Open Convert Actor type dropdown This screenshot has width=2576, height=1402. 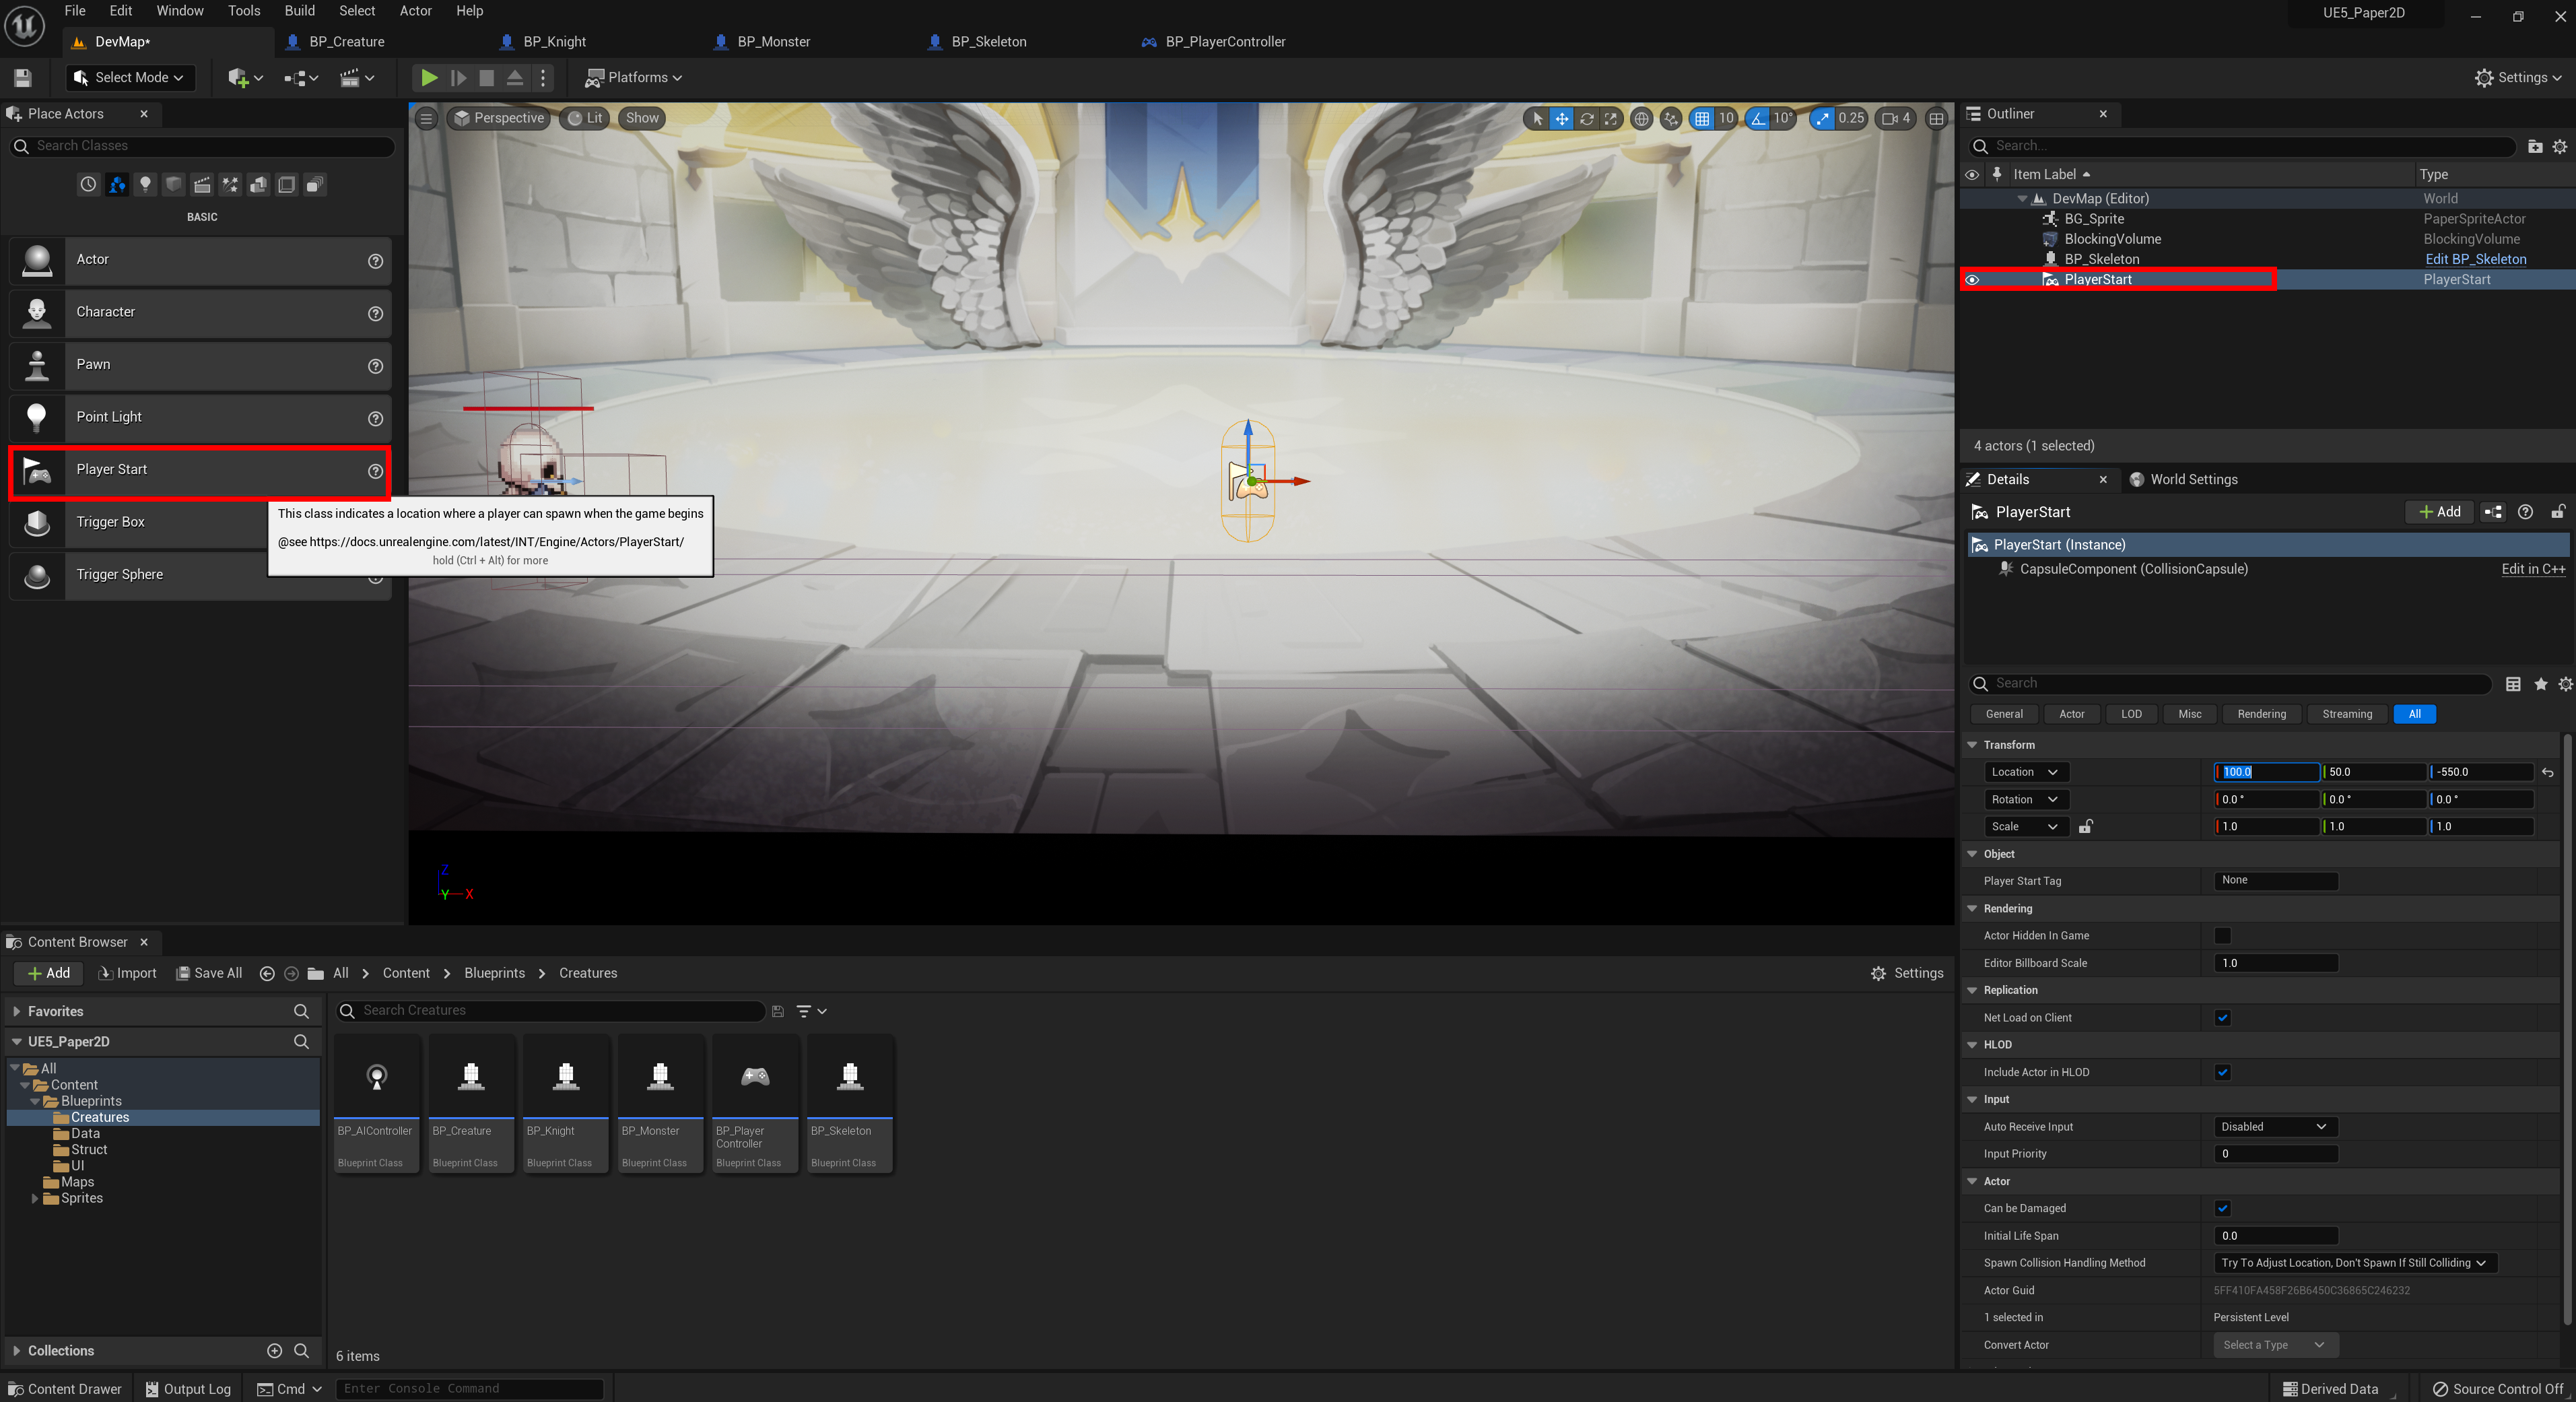[2275, 1345]
